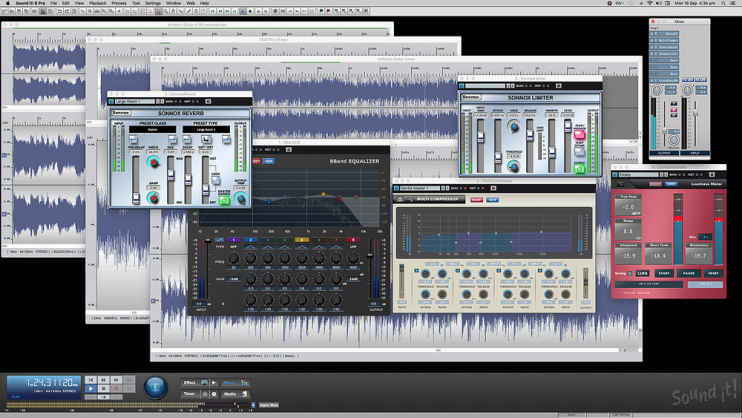Screen dimensions: 742x418
Task: Open the Preset Class dropdown in Sonnox Reverb
Action: click(153, 129)
